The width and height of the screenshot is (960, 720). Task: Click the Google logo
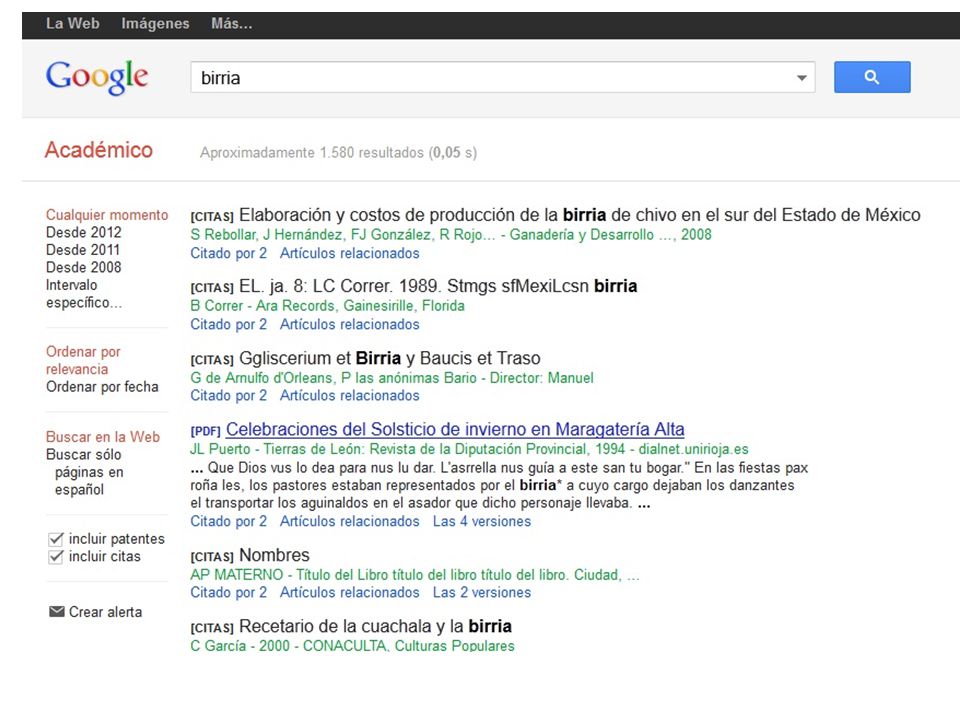(97, 77)
